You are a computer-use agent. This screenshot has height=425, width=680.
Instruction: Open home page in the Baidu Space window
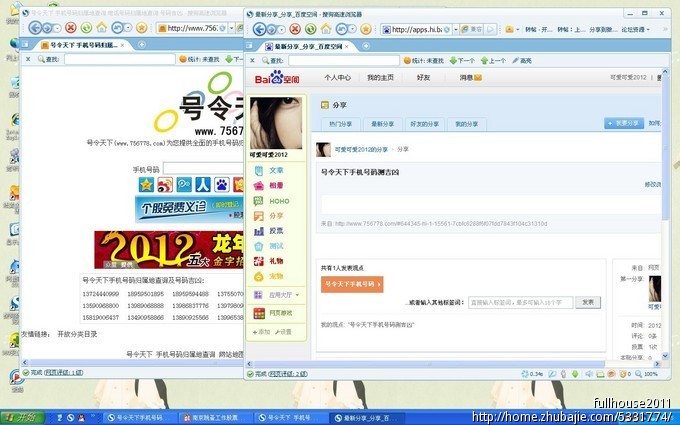[x=326, y=29]
